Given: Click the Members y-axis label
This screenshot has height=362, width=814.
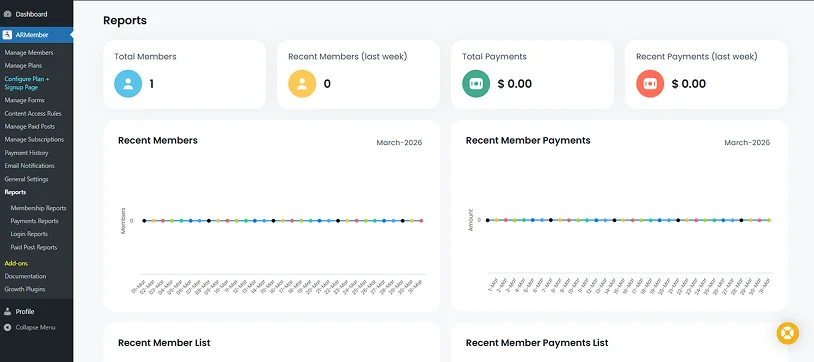Looking at the screenshot, I should 124,221.
